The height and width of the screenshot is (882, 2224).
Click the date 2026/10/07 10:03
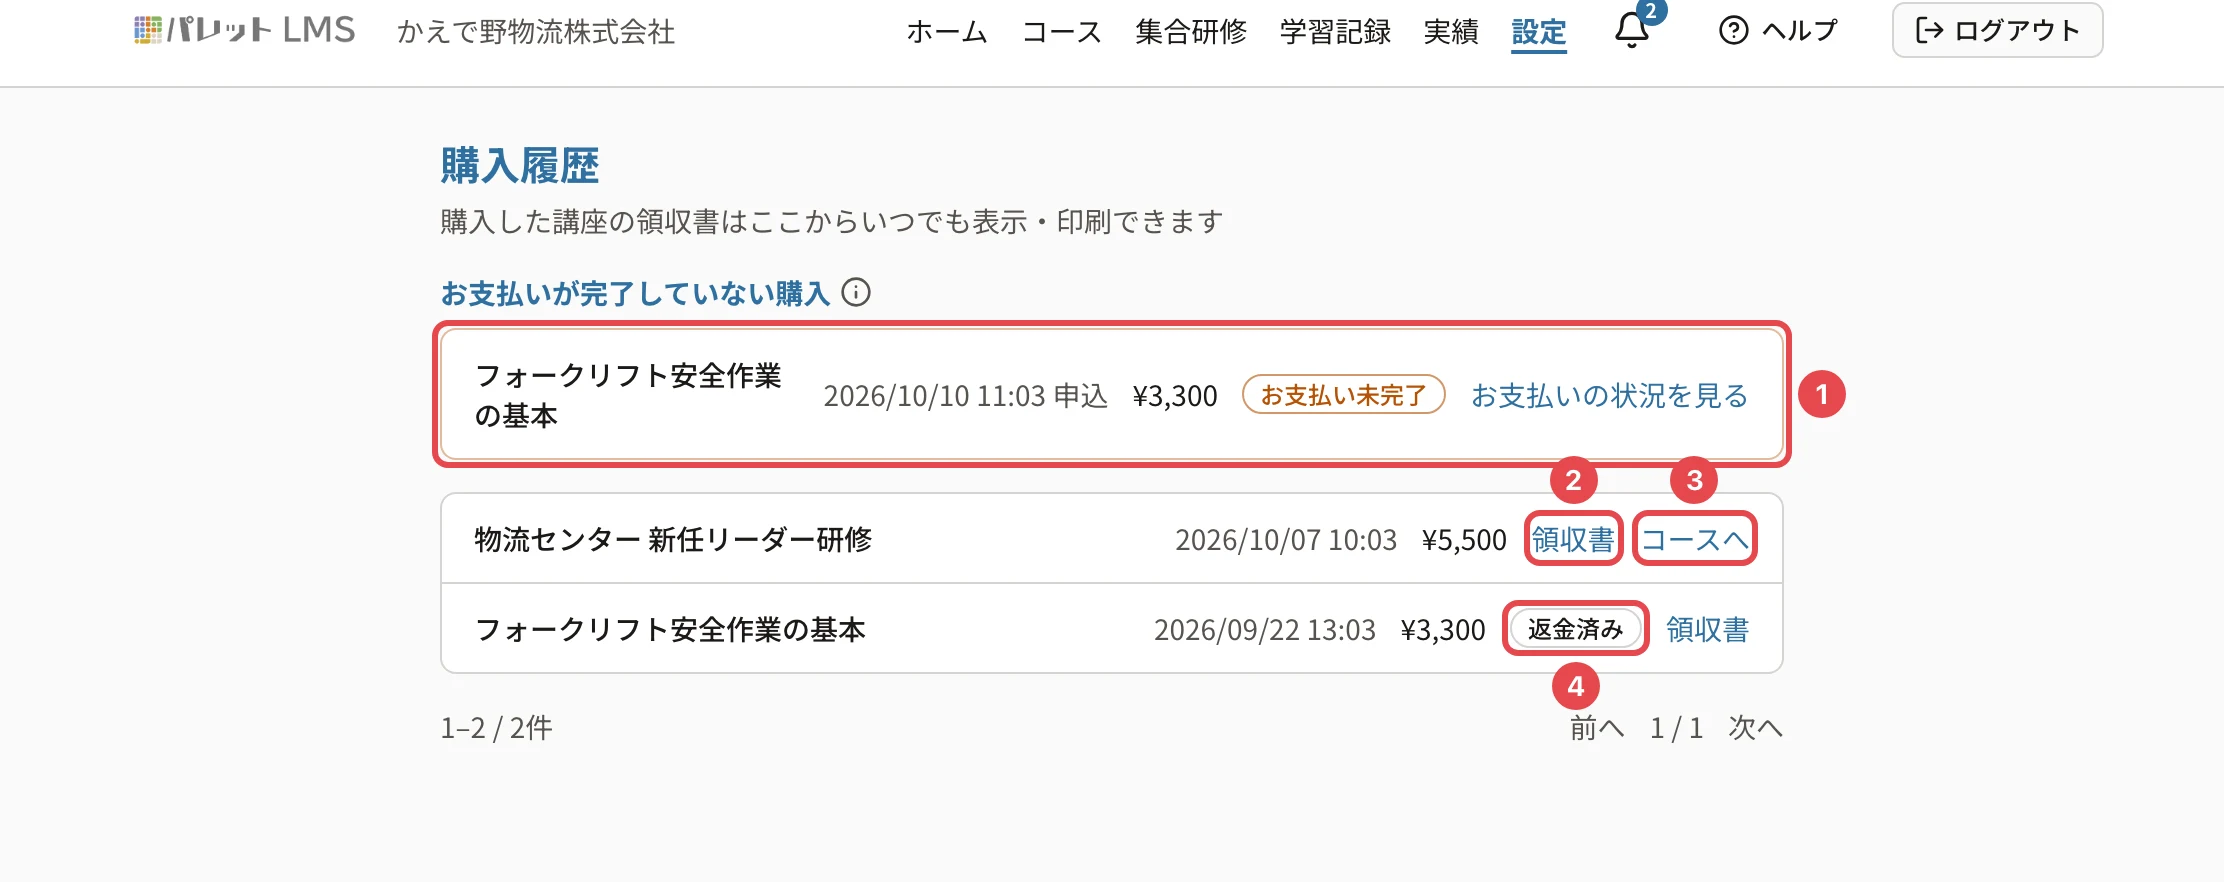tap(1286, 540)
